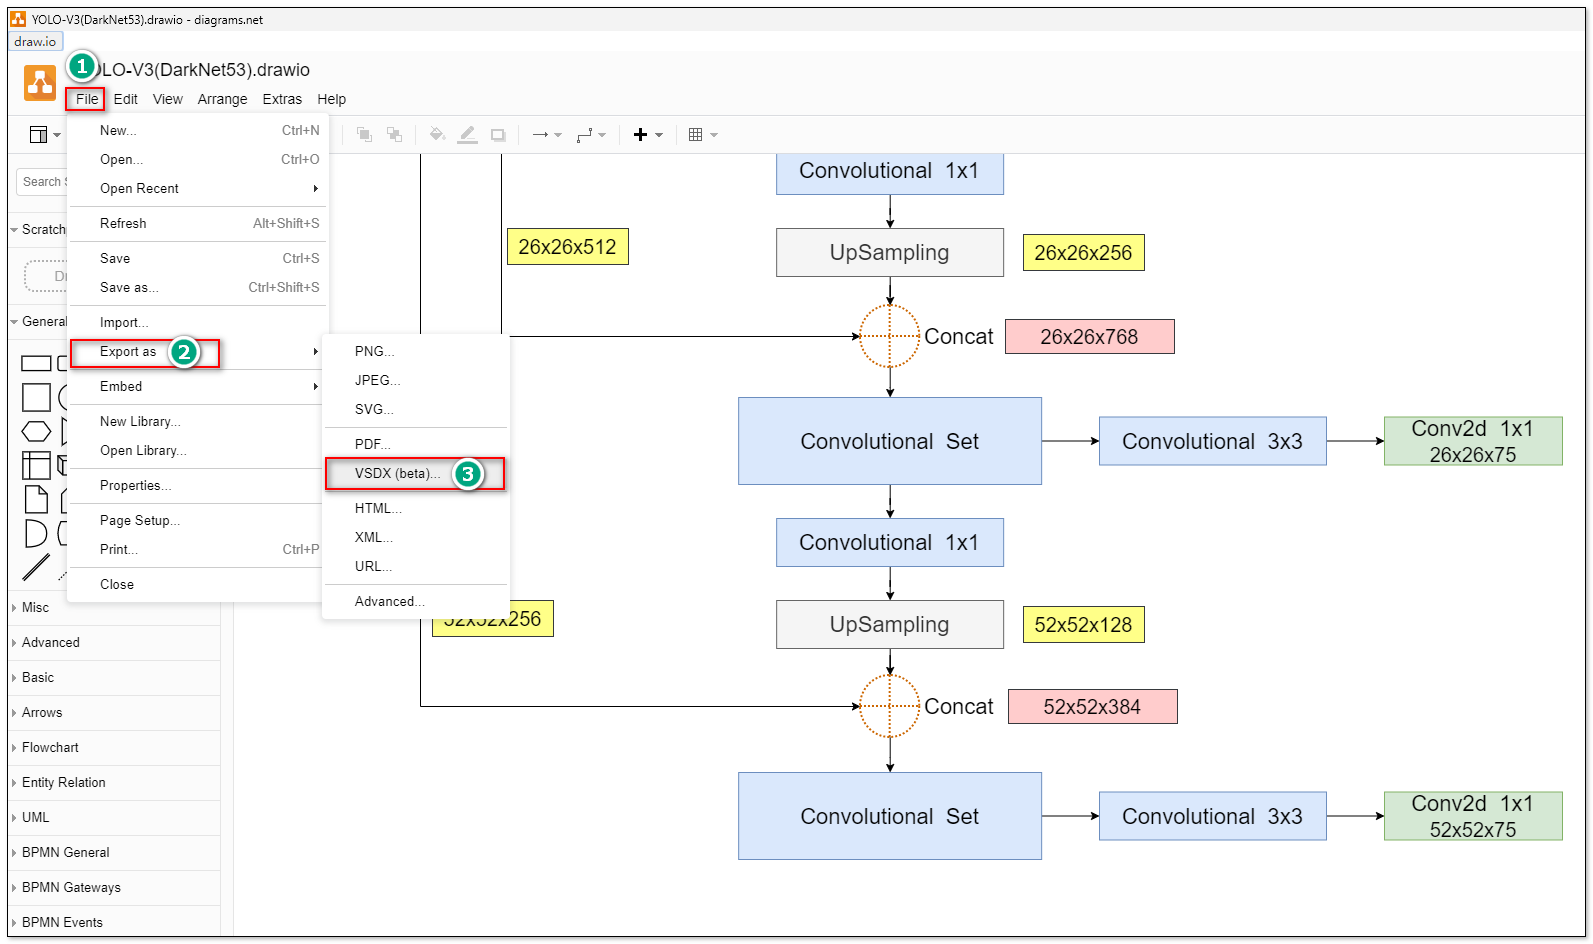Expand the Embed submenu

pos(198,386)
